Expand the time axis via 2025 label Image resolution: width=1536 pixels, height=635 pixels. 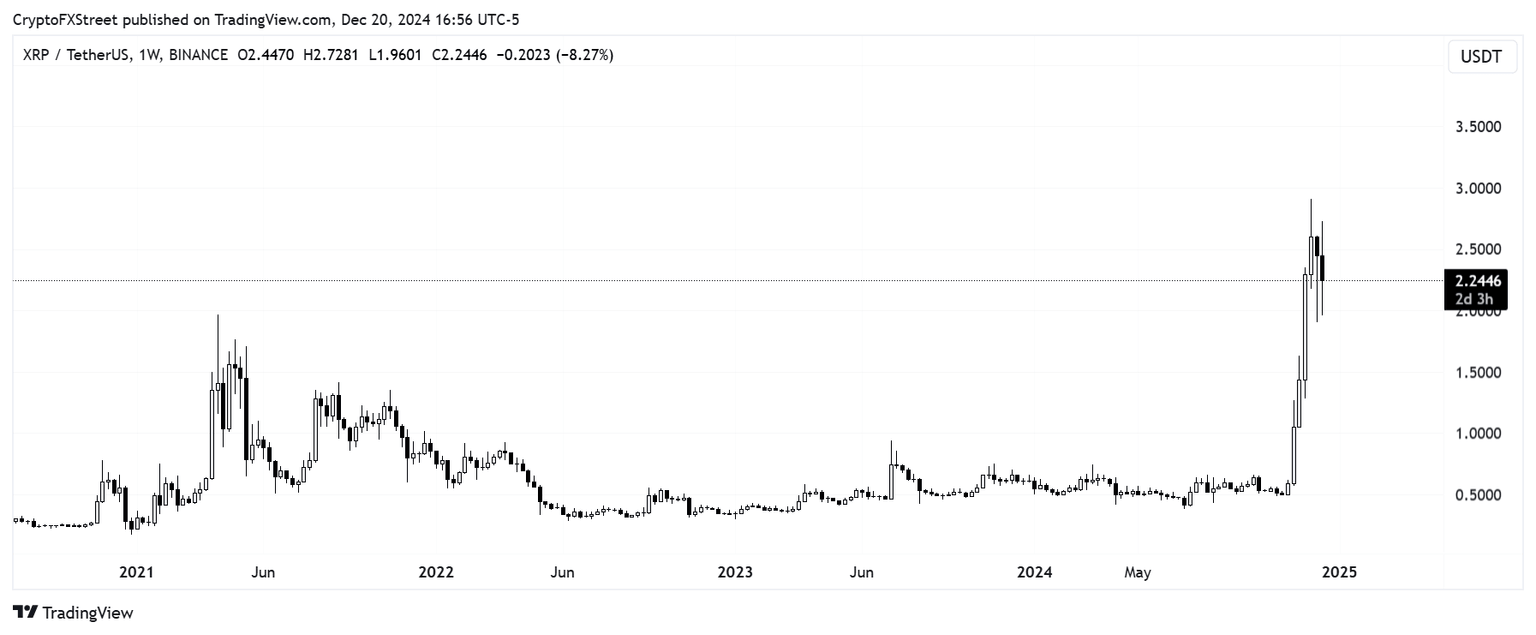(1340, 572)
